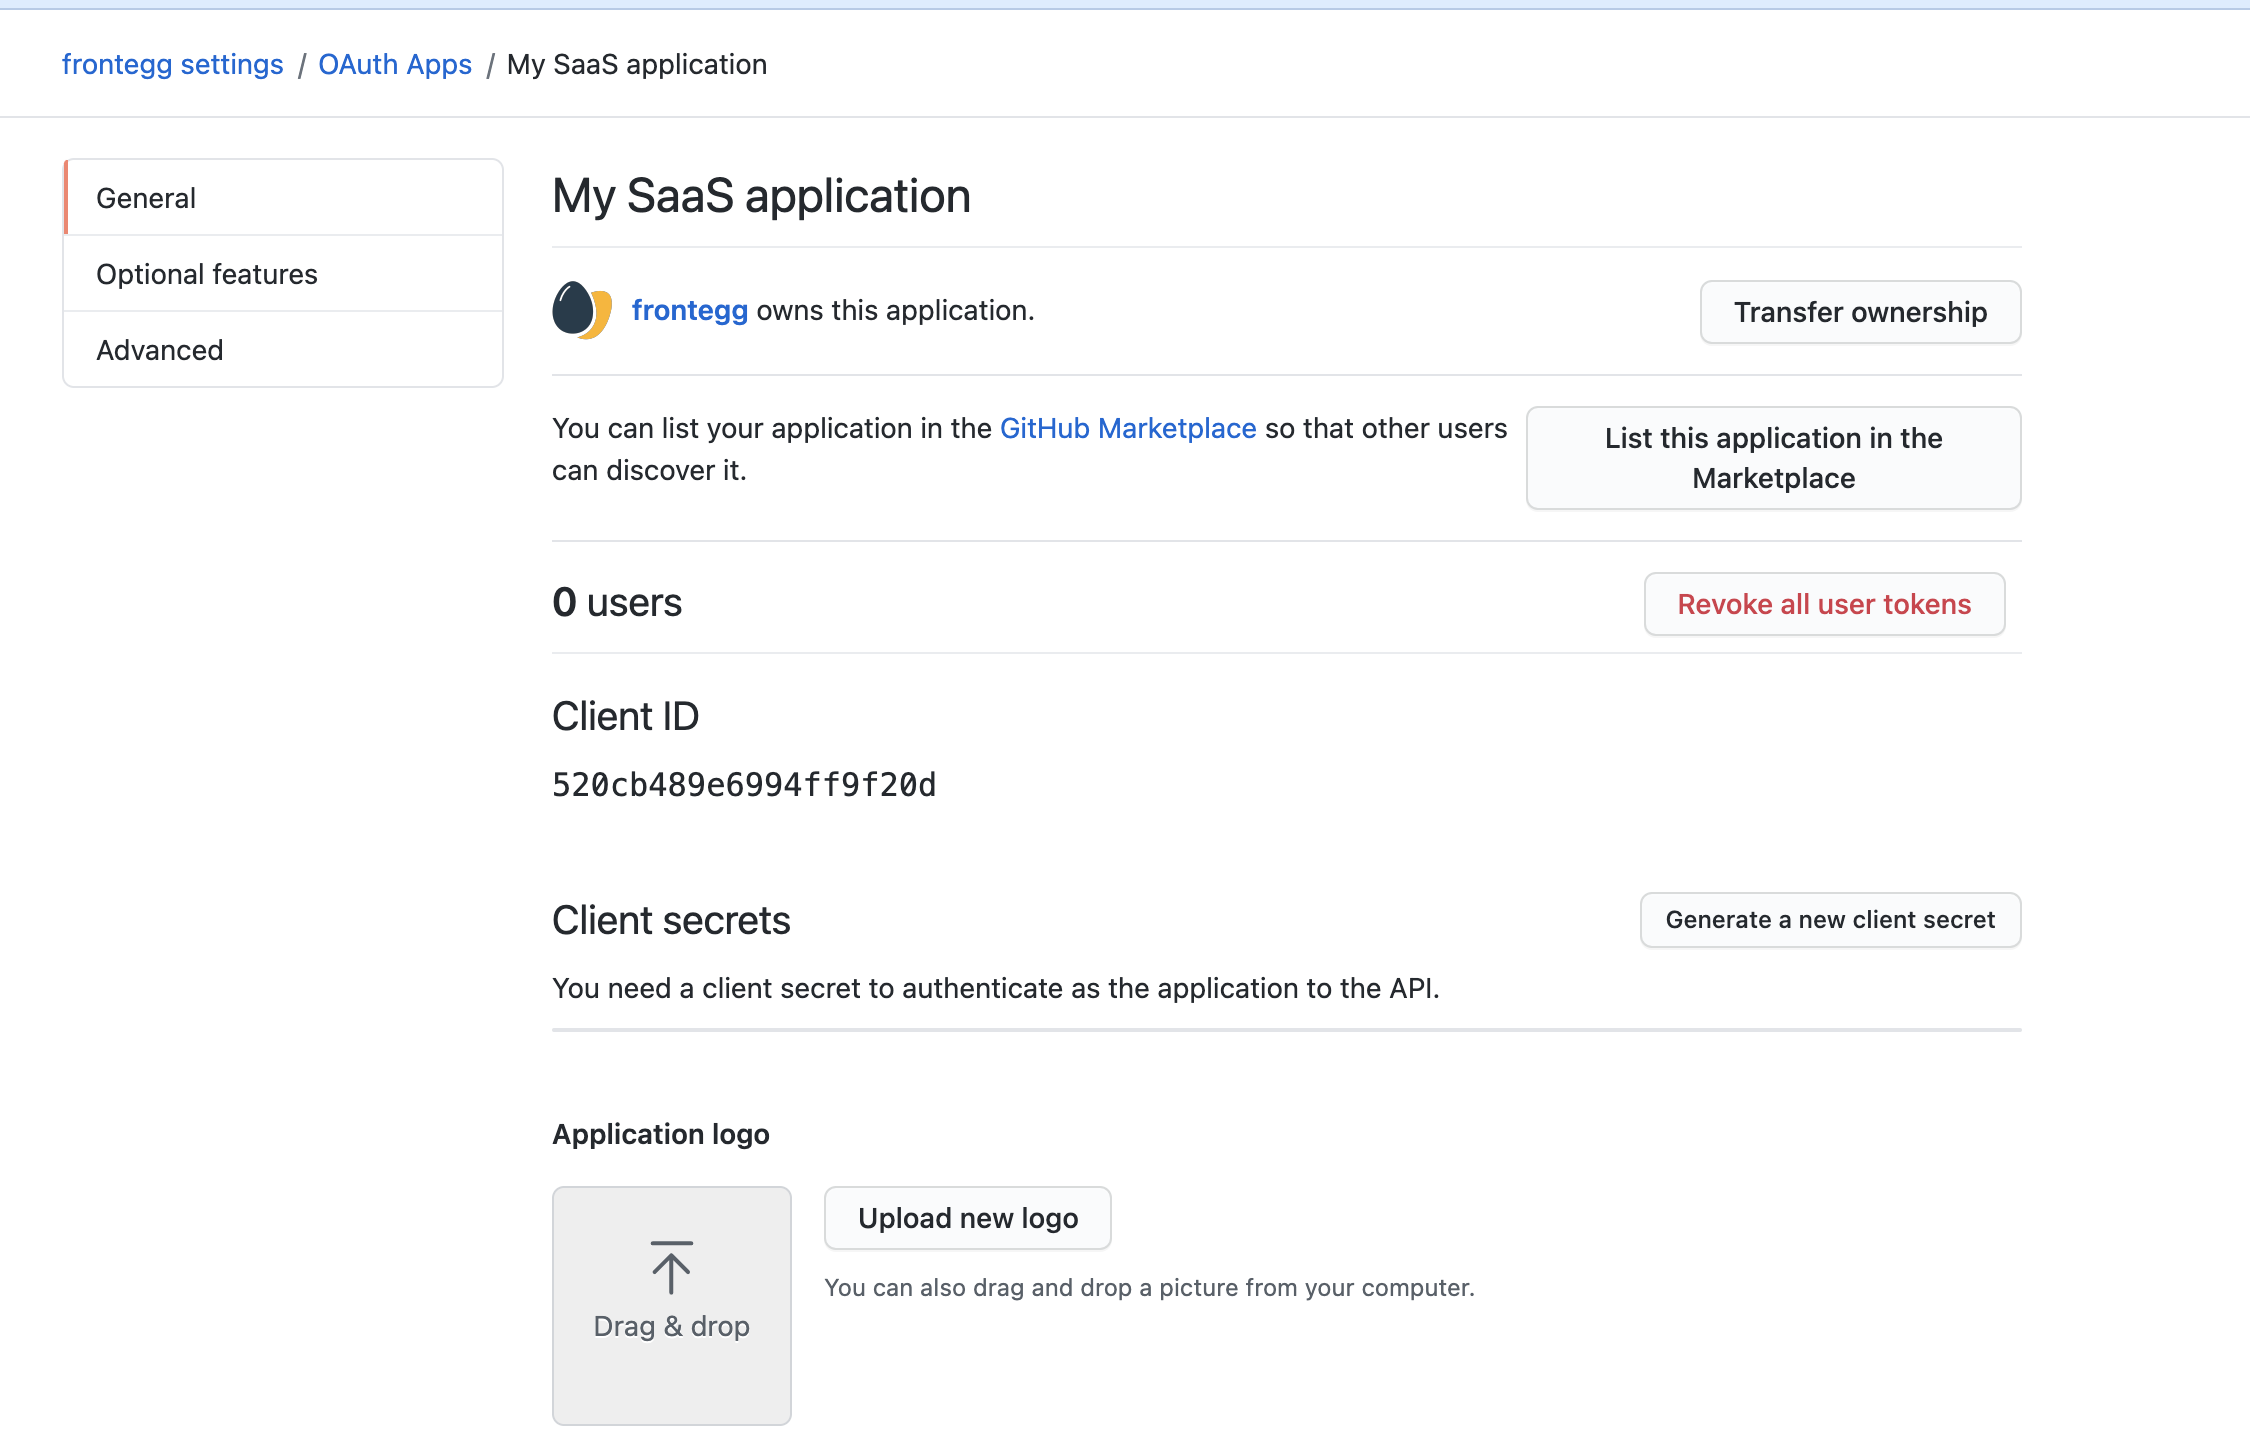Click the Client ID value text

(744, 785)
